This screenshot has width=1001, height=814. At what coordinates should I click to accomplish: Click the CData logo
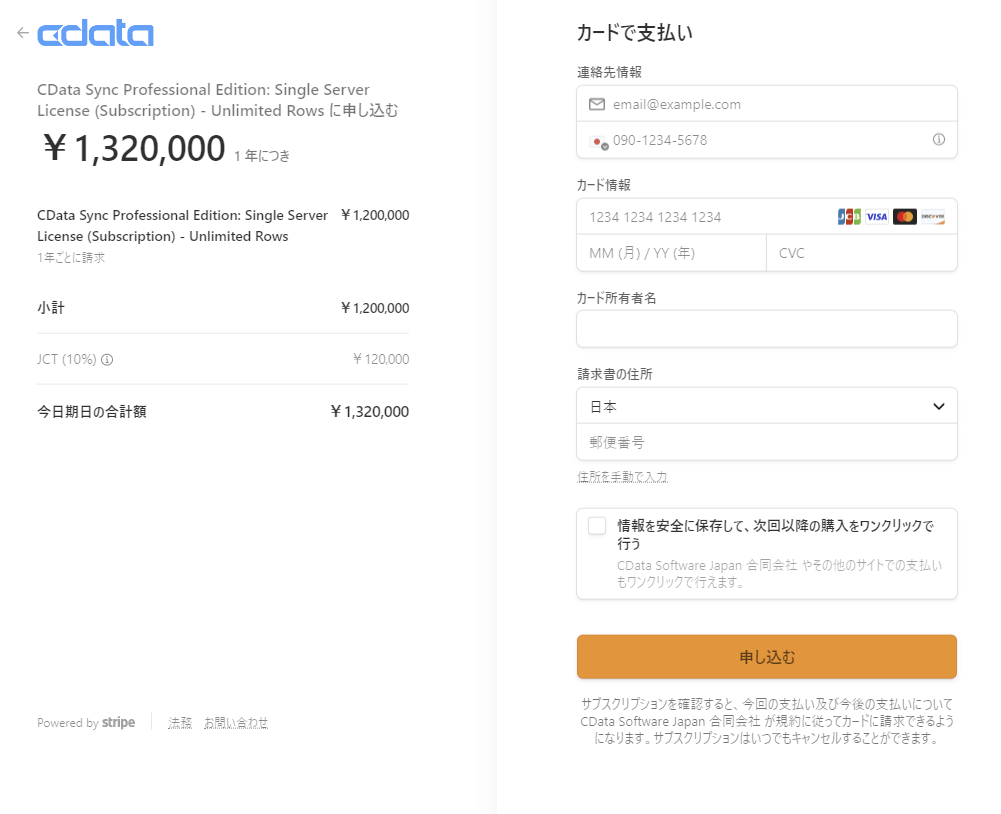point(95,35)
